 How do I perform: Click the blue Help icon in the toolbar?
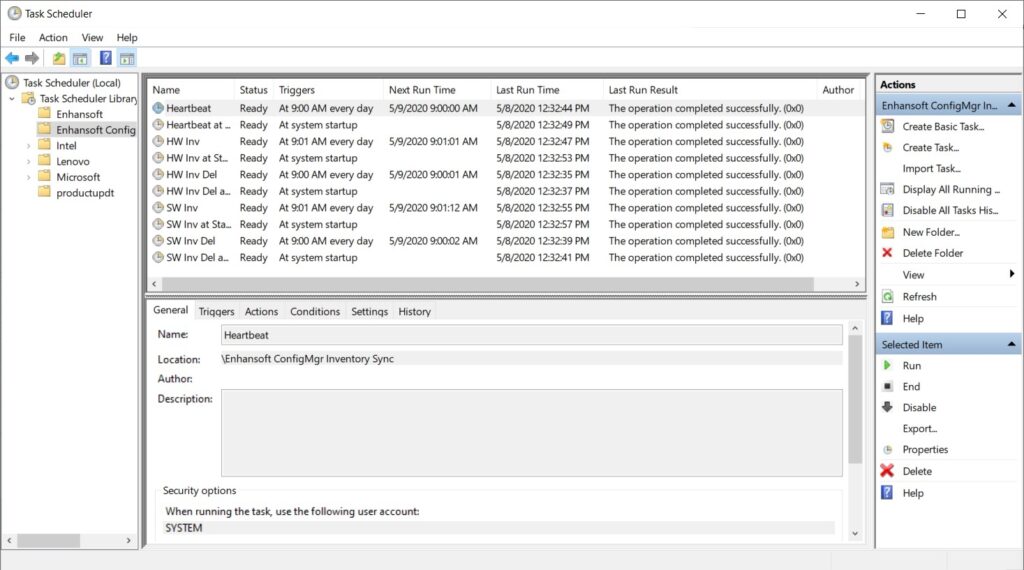click(x=105, y=58)
